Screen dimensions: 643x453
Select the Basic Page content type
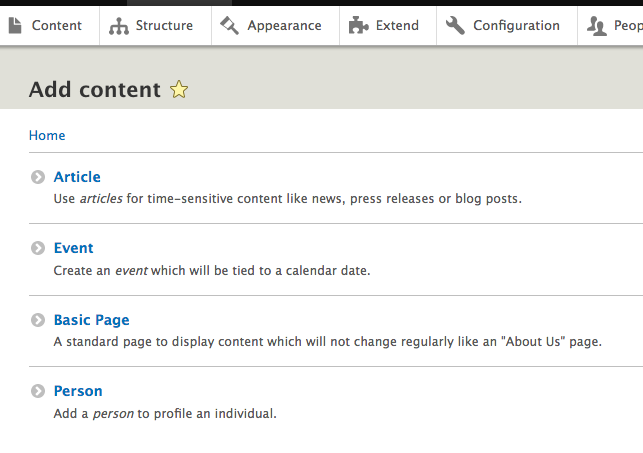click(x=91, y=320)
